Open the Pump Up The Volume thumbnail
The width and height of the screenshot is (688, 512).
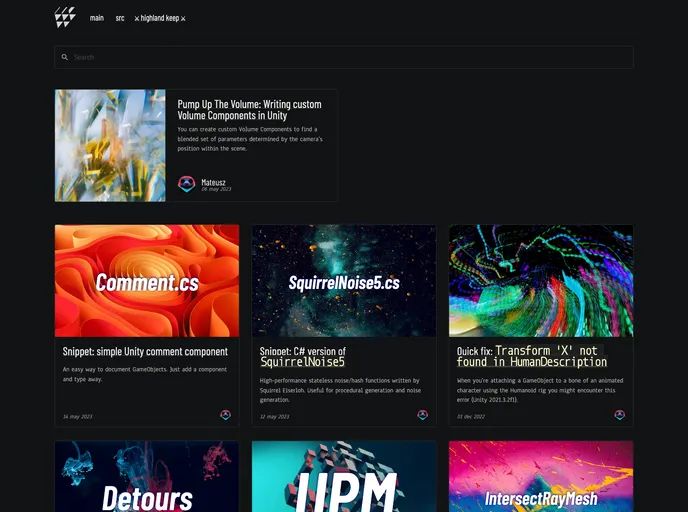click(x=110, y=146)
